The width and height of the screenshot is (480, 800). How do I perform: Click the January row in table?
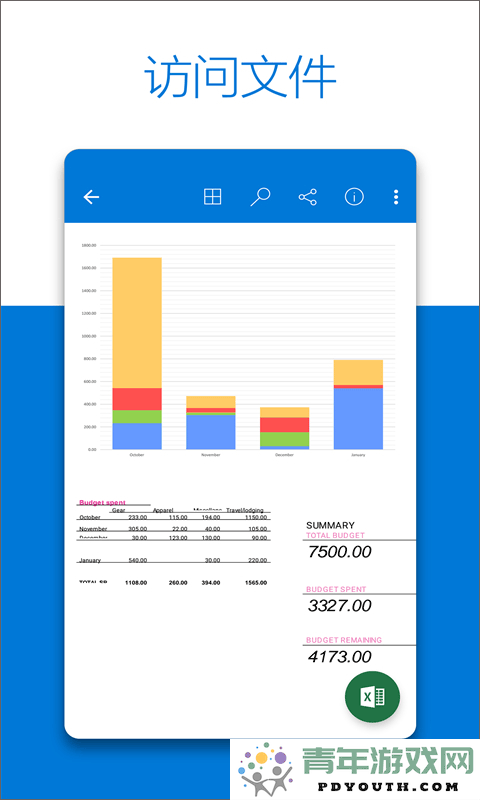(173, 560)
